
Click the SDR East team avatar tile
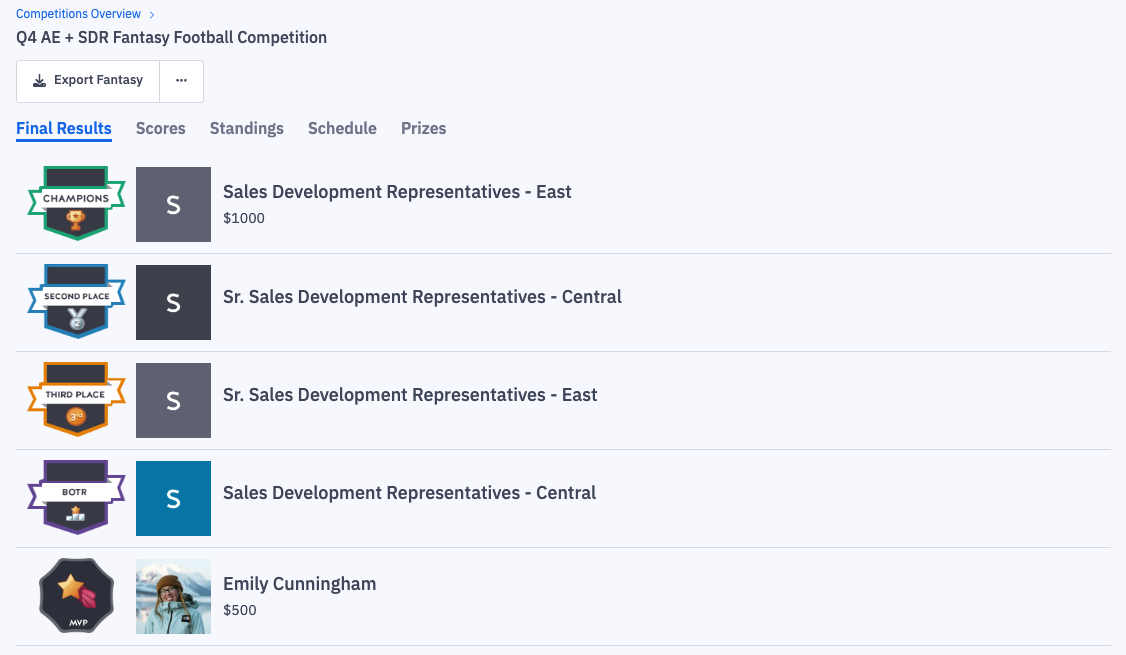[173, 204]
